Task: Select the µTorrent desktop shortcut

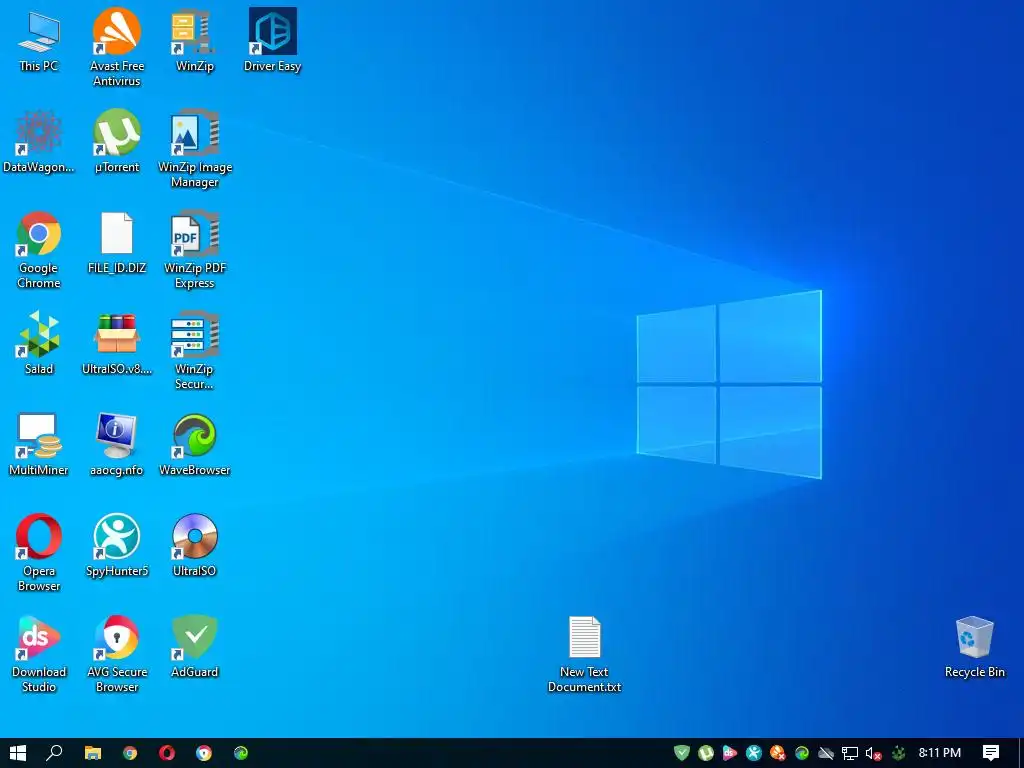Action: pyautogui.click(x=117, y=141)
